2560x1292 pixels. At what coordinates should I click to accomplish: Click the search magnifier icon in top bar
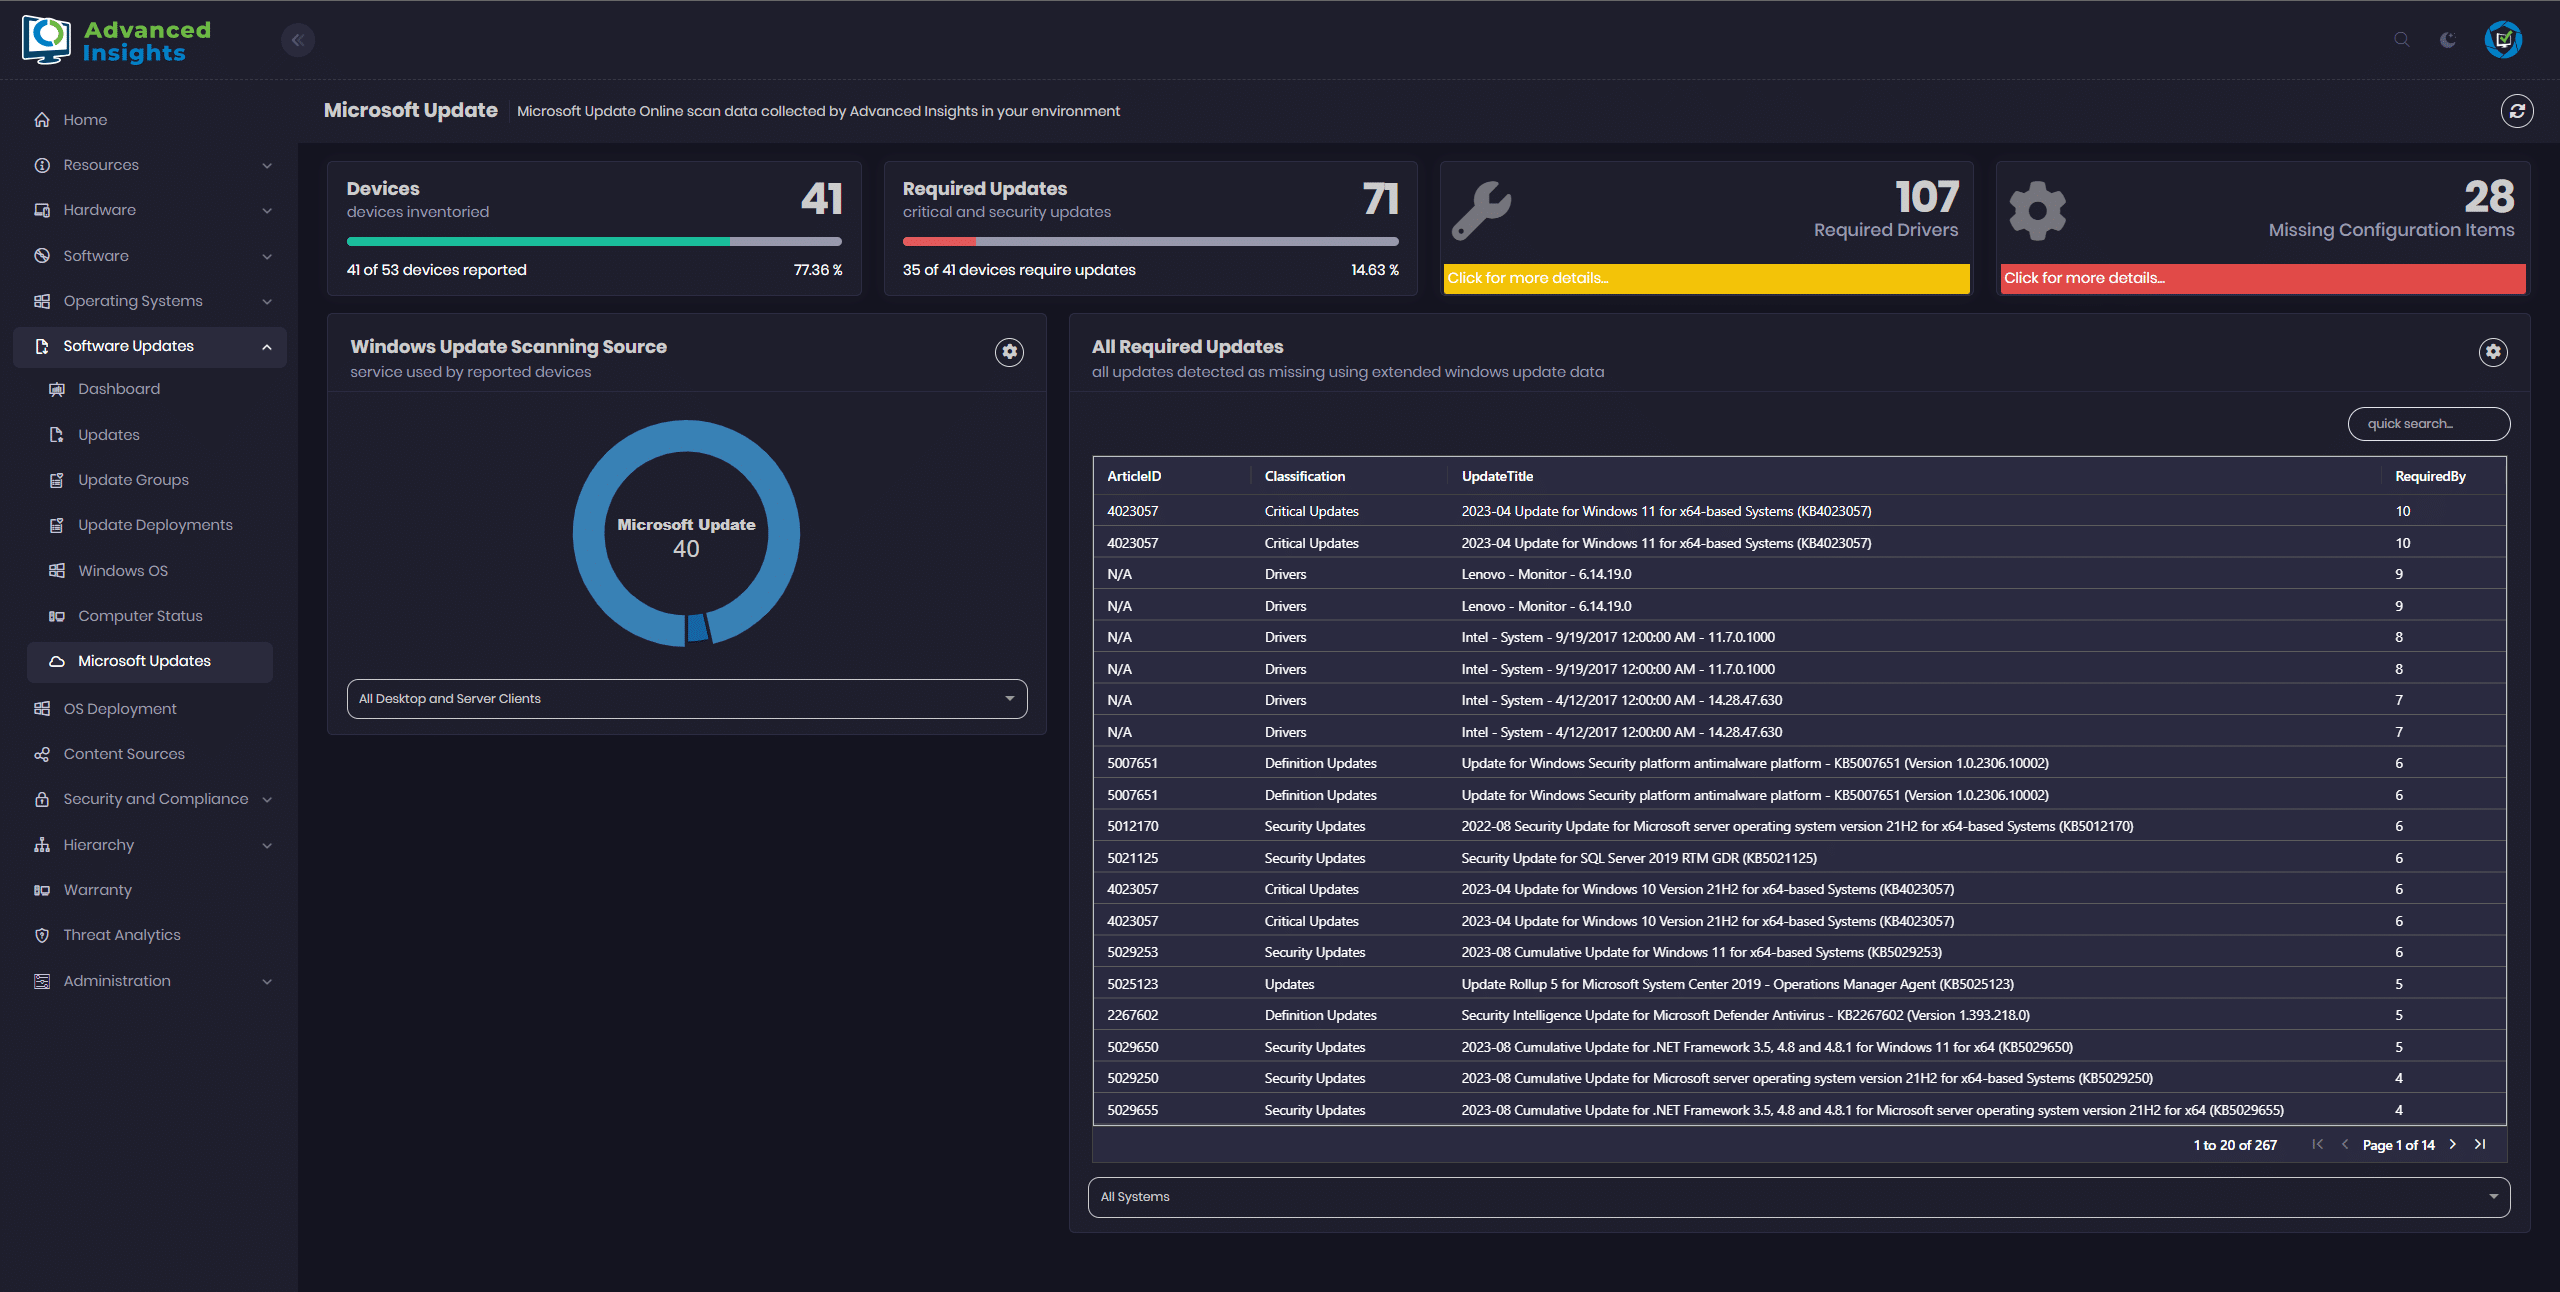(x=2401, y=40)
